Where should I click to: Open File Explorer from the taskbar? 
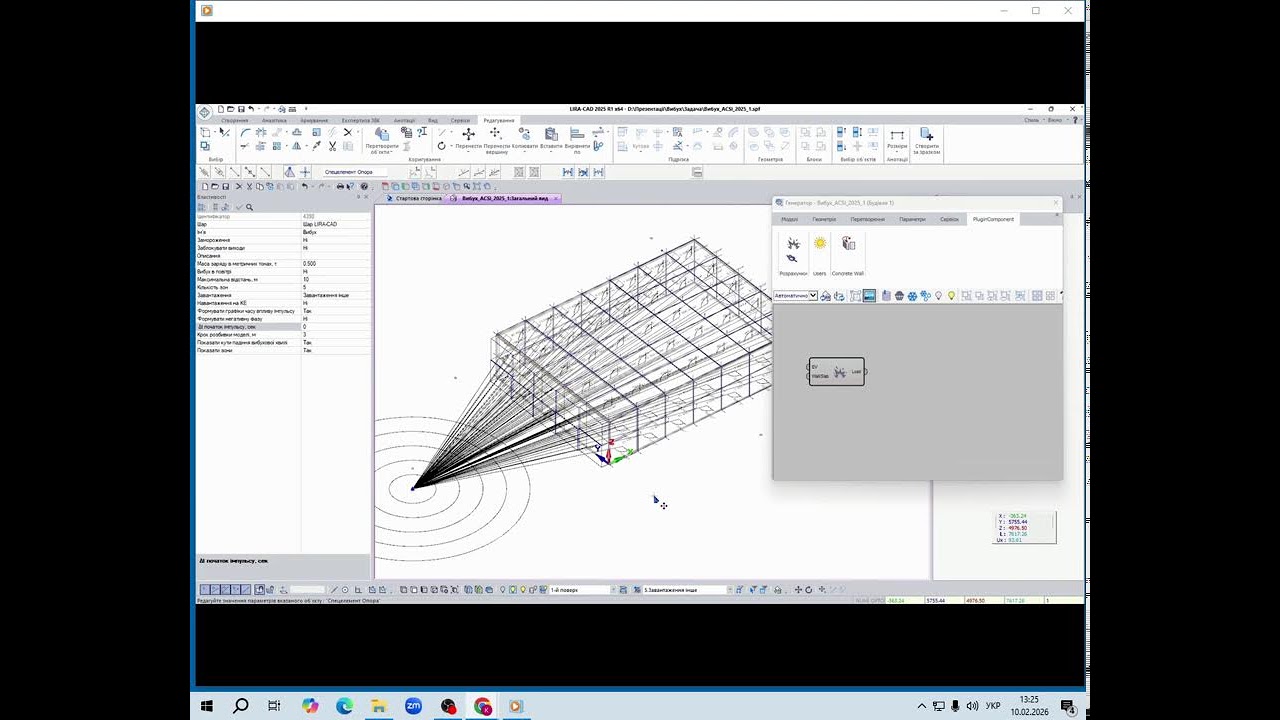(x=378, y=706)
